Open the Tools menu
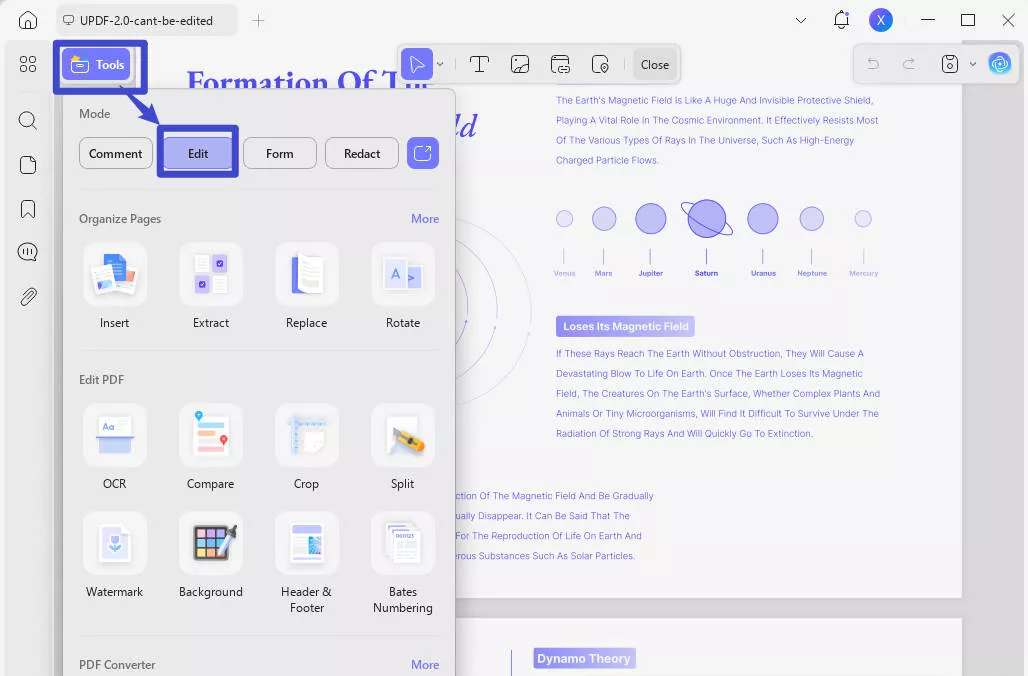 click(98, 64)
